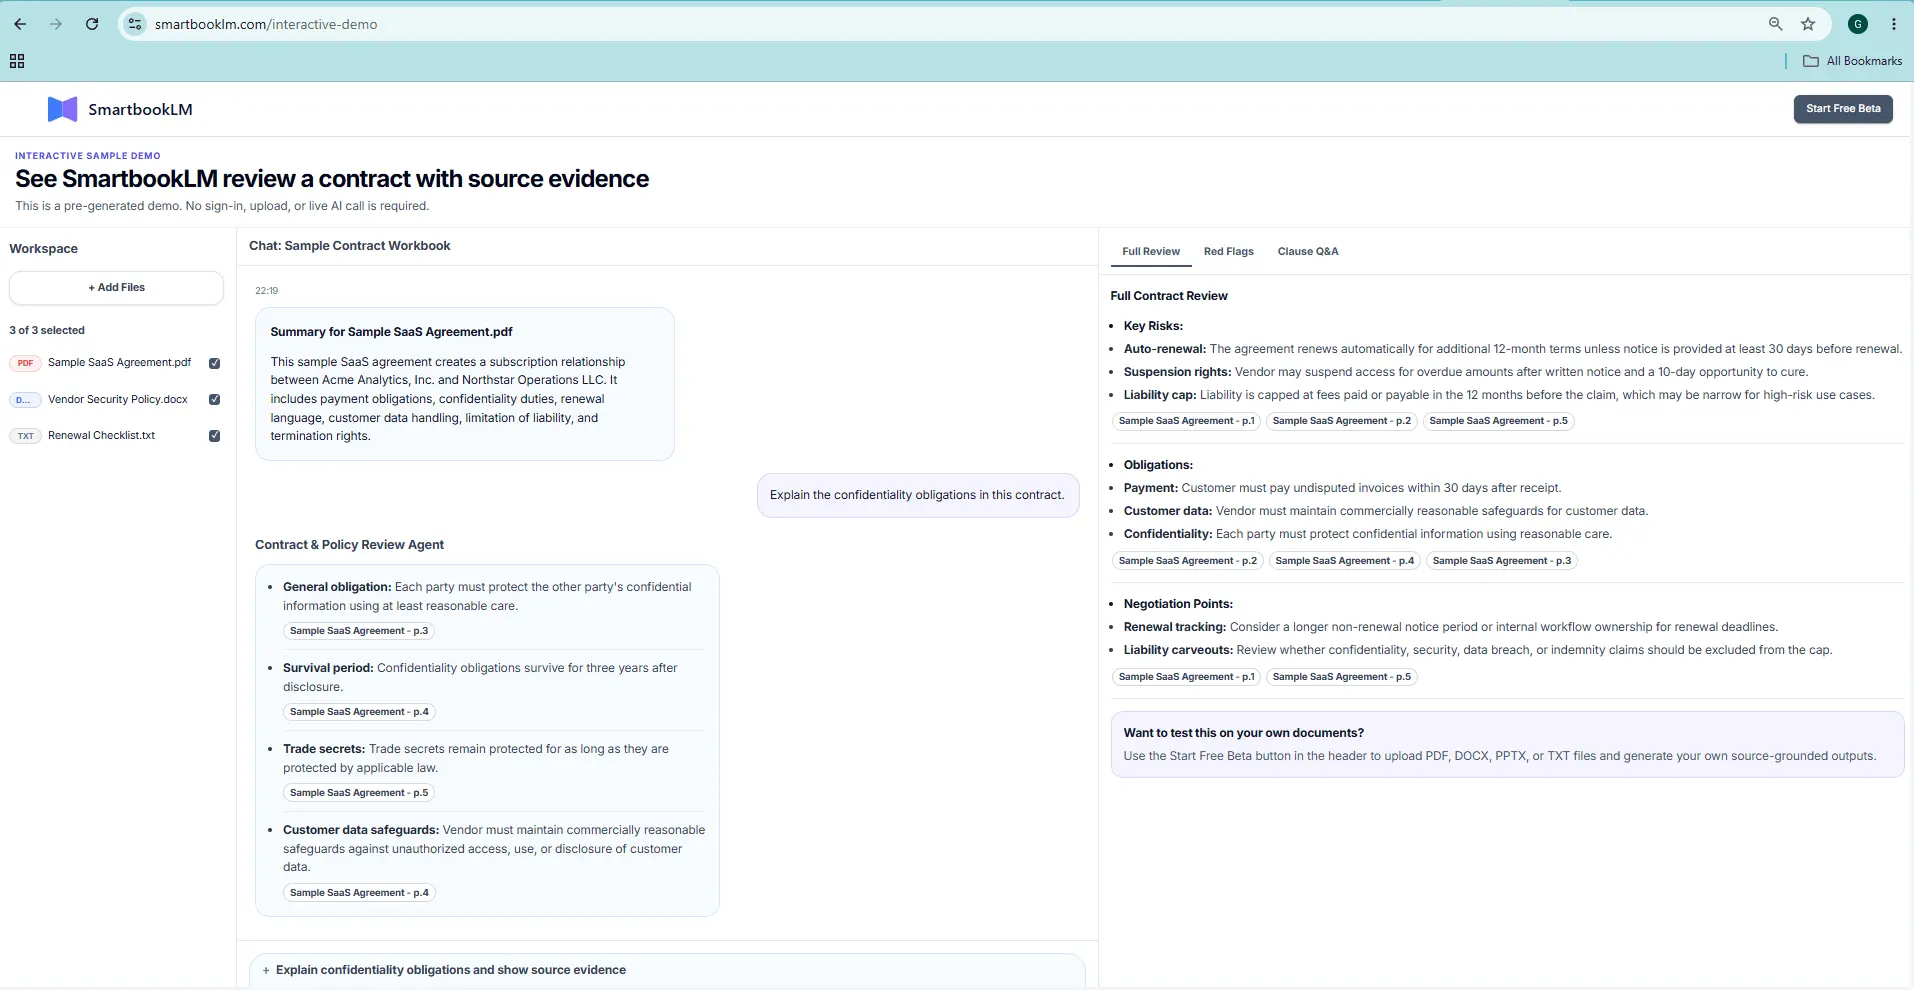The width and height of the screenshot is (1914, 990).
Task: Uncheck Vendor Security Policy.docx checkbox
Action: tap(214, 399)
